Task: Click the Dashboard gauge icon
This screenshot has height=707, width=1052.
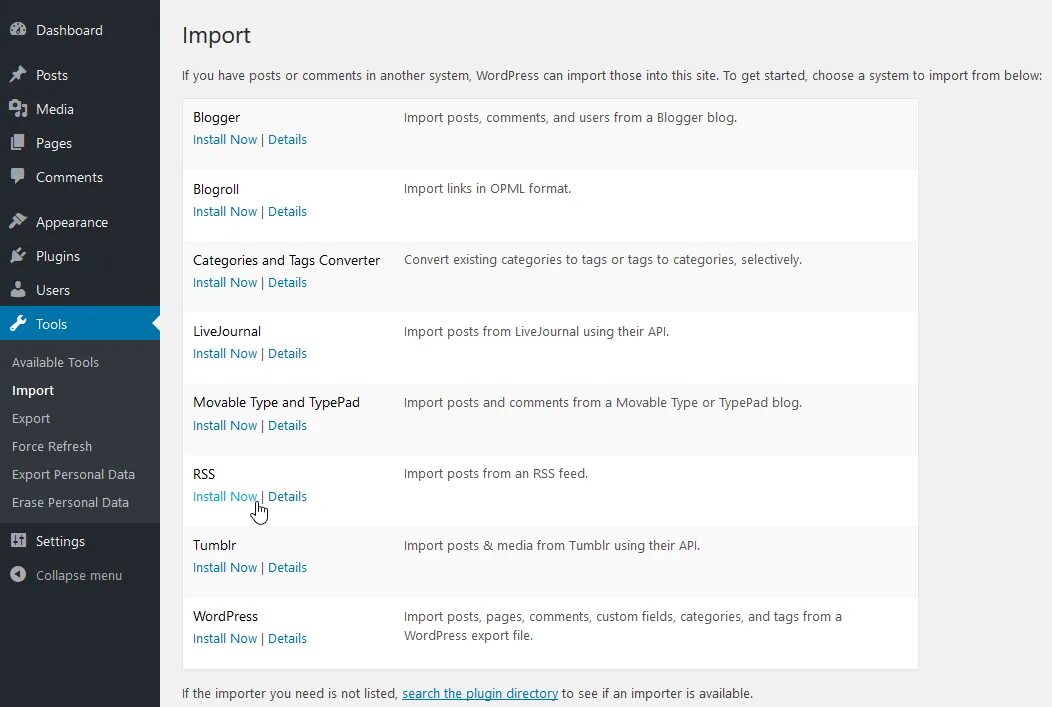Action: [18, 30]
